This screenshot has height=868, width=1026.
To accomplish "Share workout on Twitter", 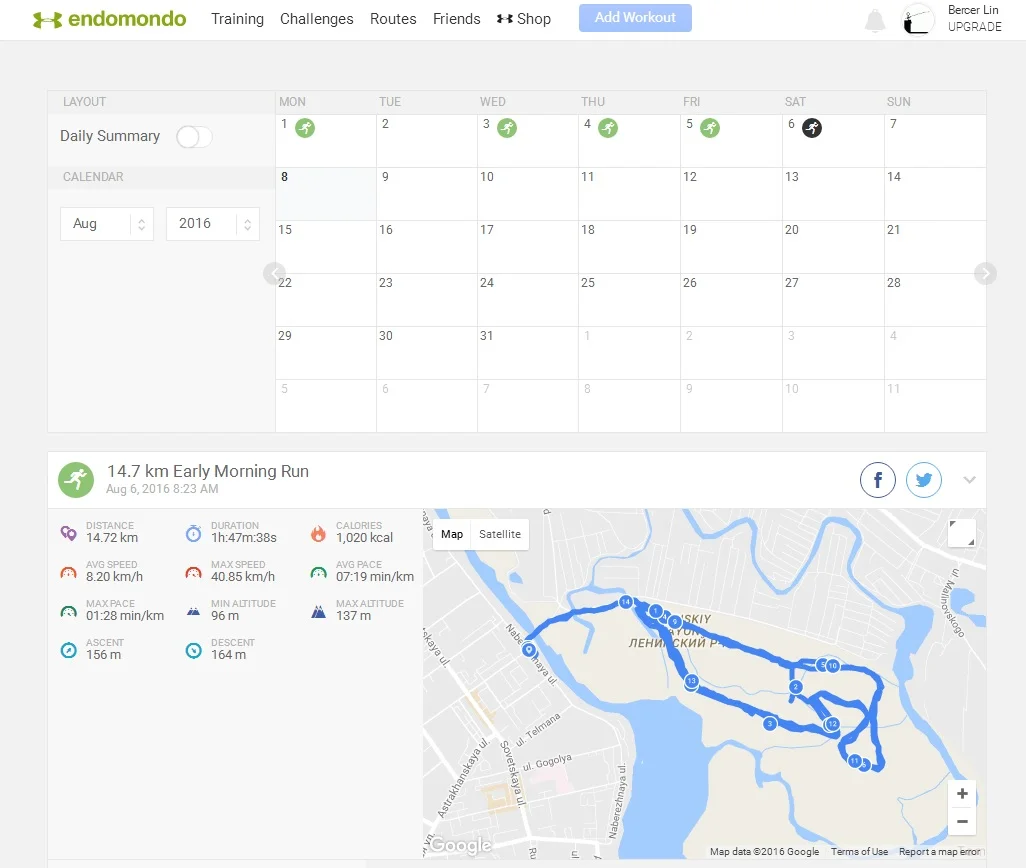I will (x=924, y=480).
